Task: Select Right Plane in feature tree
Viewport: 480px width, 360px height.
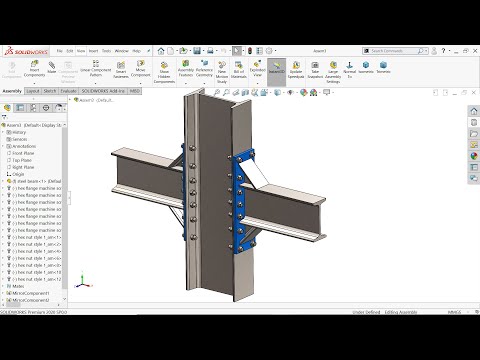Action: [x=20, y=167]
